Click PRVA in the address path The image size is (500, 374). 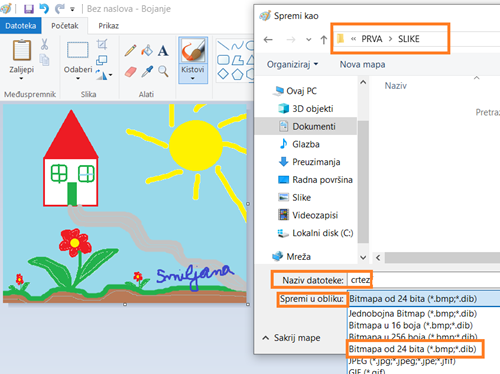372,39
